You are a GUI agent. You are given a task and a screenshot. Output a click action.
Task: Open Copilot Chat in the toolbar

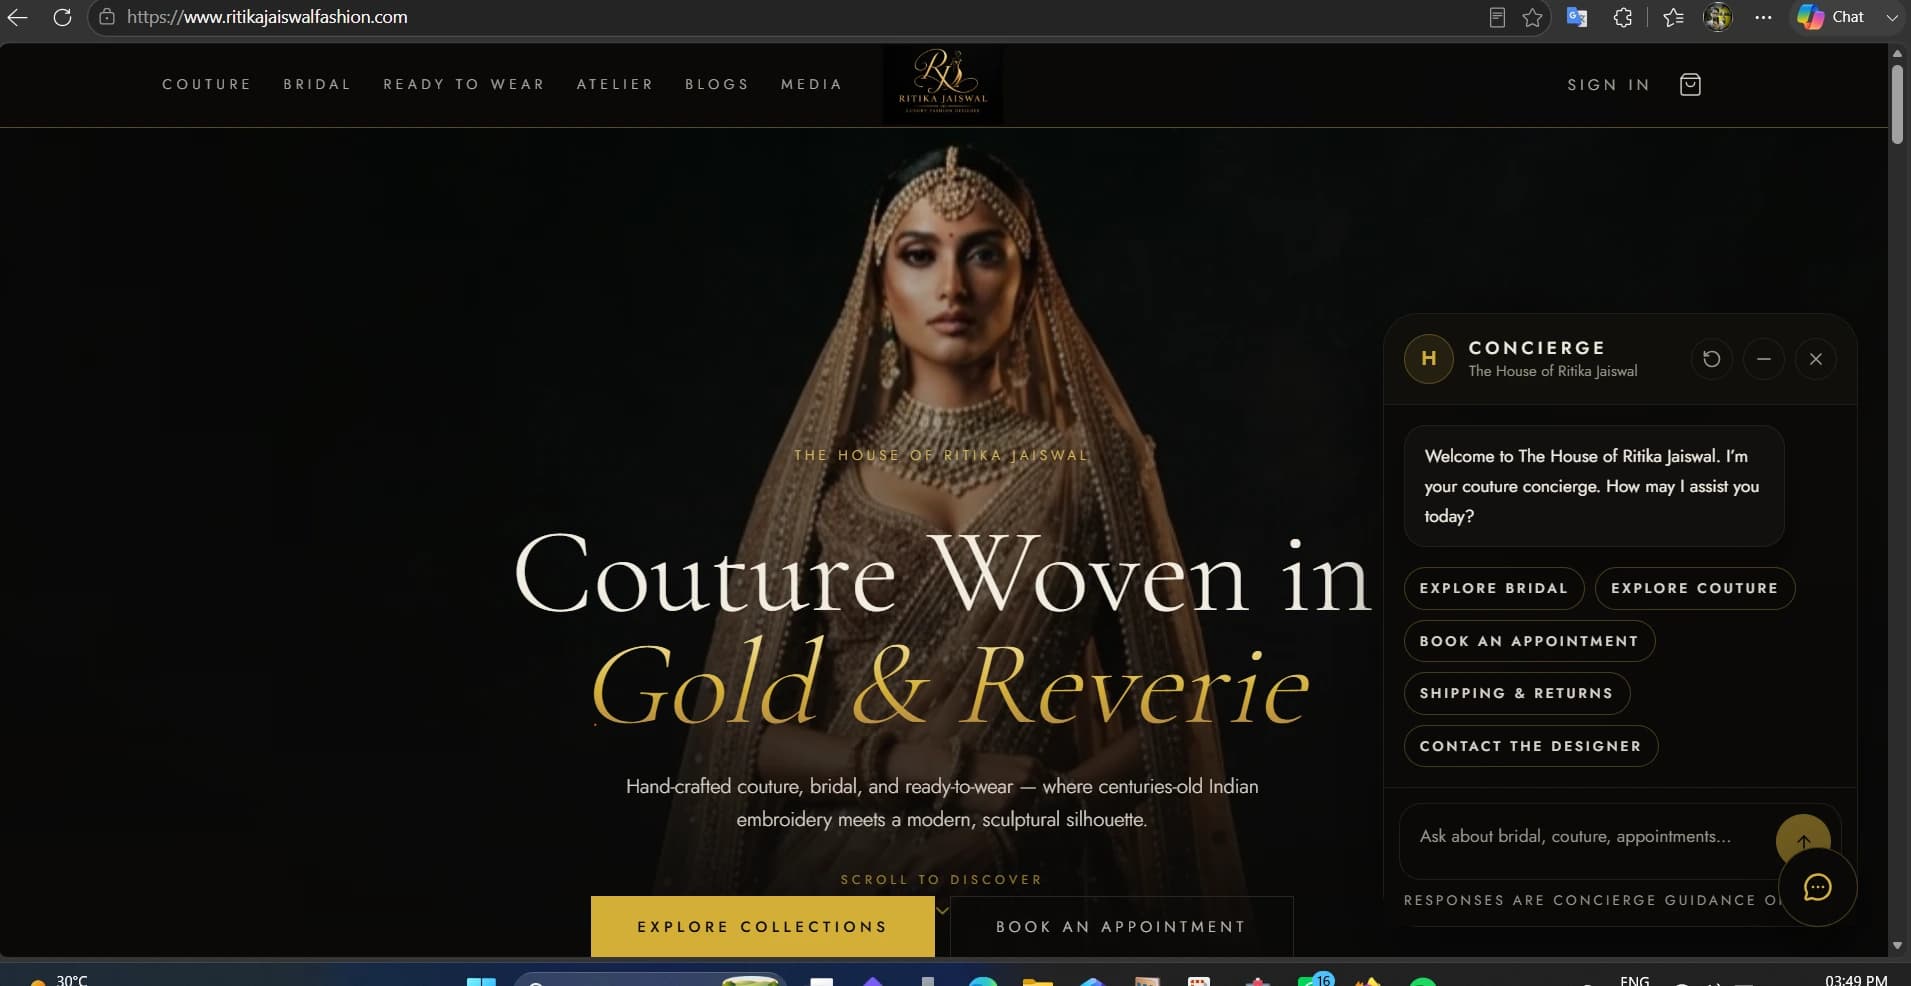coord(1831,17)
